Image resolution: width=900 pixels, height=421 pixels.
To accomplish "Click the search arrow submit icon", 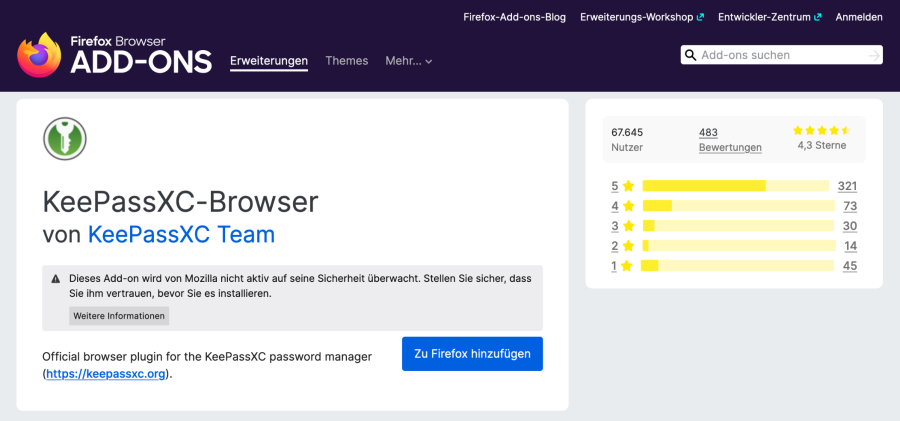I will tap(874, 56).
